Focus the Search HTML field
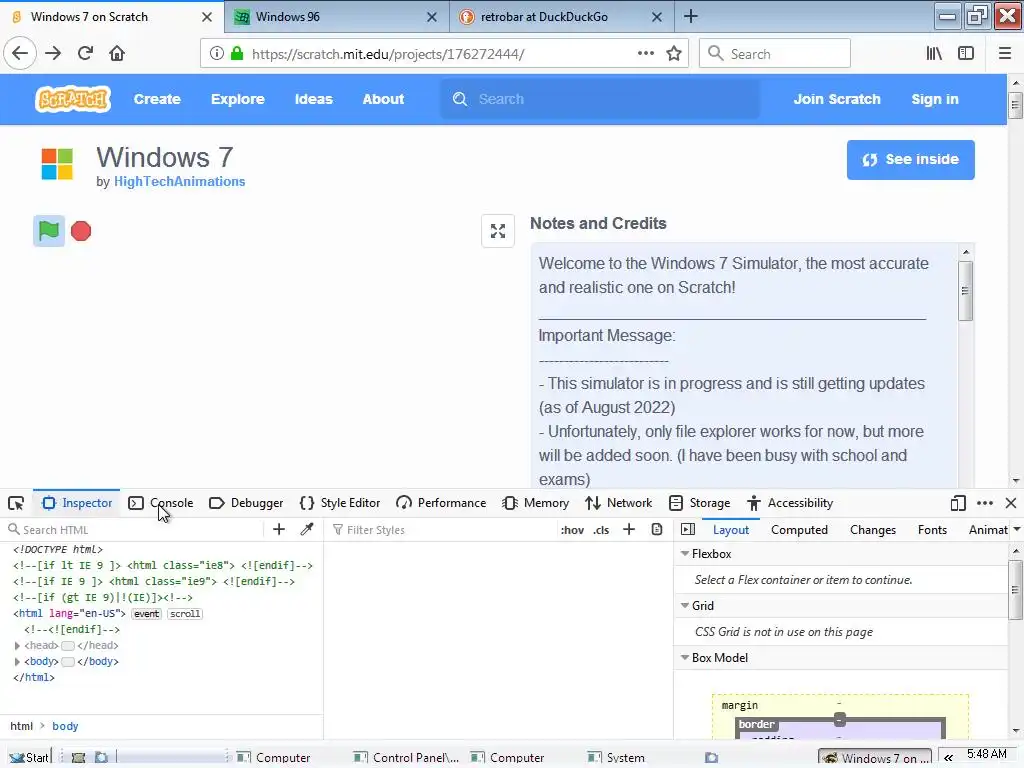Image resolution: width=1024 pixels, height=768 pixels. click(134, 530)
